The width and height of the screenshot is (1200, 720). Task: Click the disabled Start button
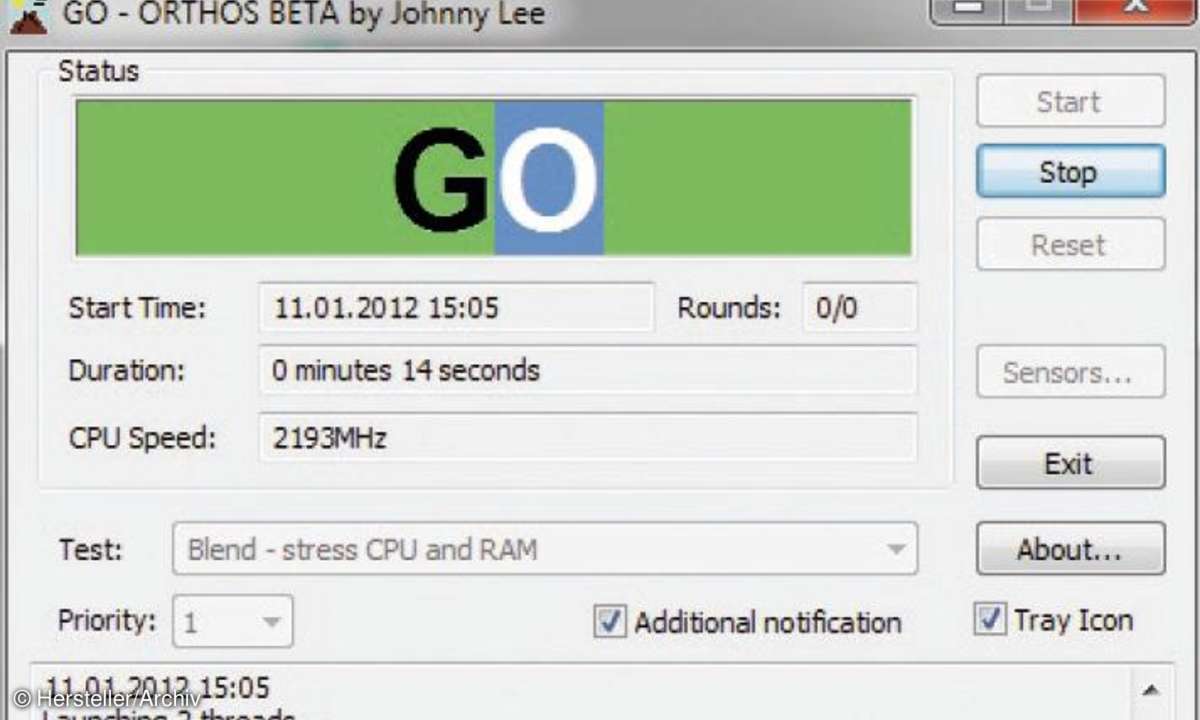[x=1070, y=101]
